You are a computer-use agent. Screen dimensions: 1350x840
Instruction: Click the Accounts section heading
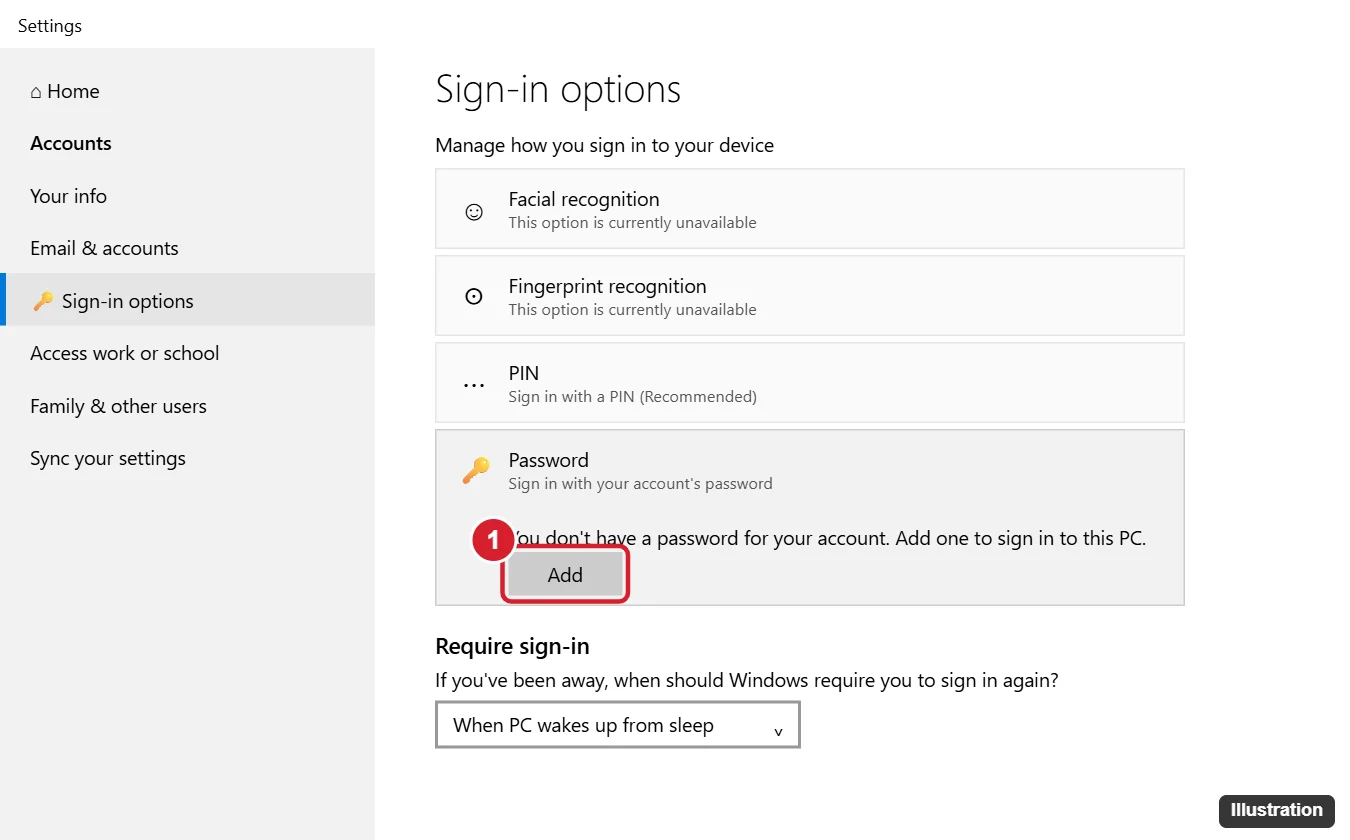tap(71, 143)
